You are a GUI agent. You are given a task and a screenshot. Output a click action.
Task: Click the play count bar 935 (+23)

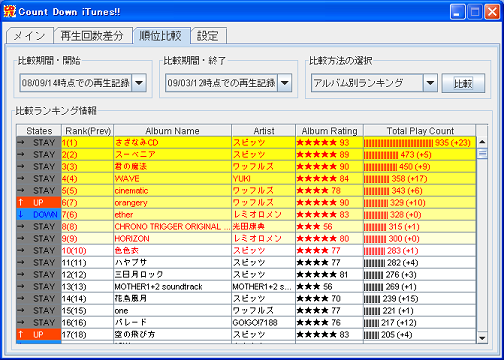[x=420, y=143]
